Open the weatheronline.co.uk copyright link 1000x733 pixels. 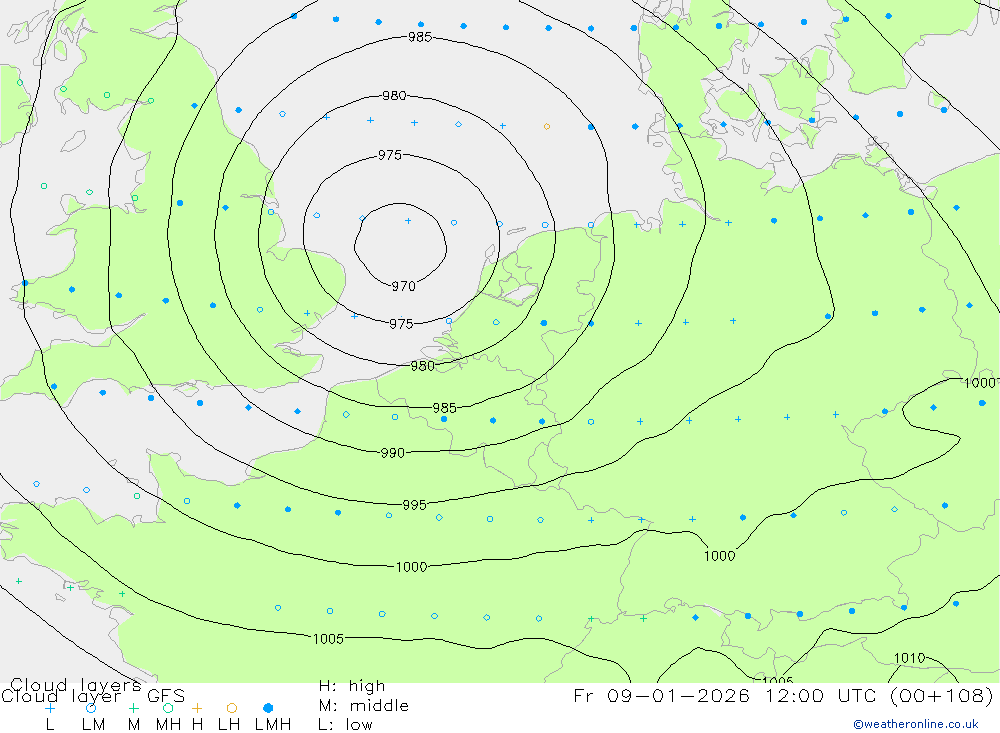point(916,724)
